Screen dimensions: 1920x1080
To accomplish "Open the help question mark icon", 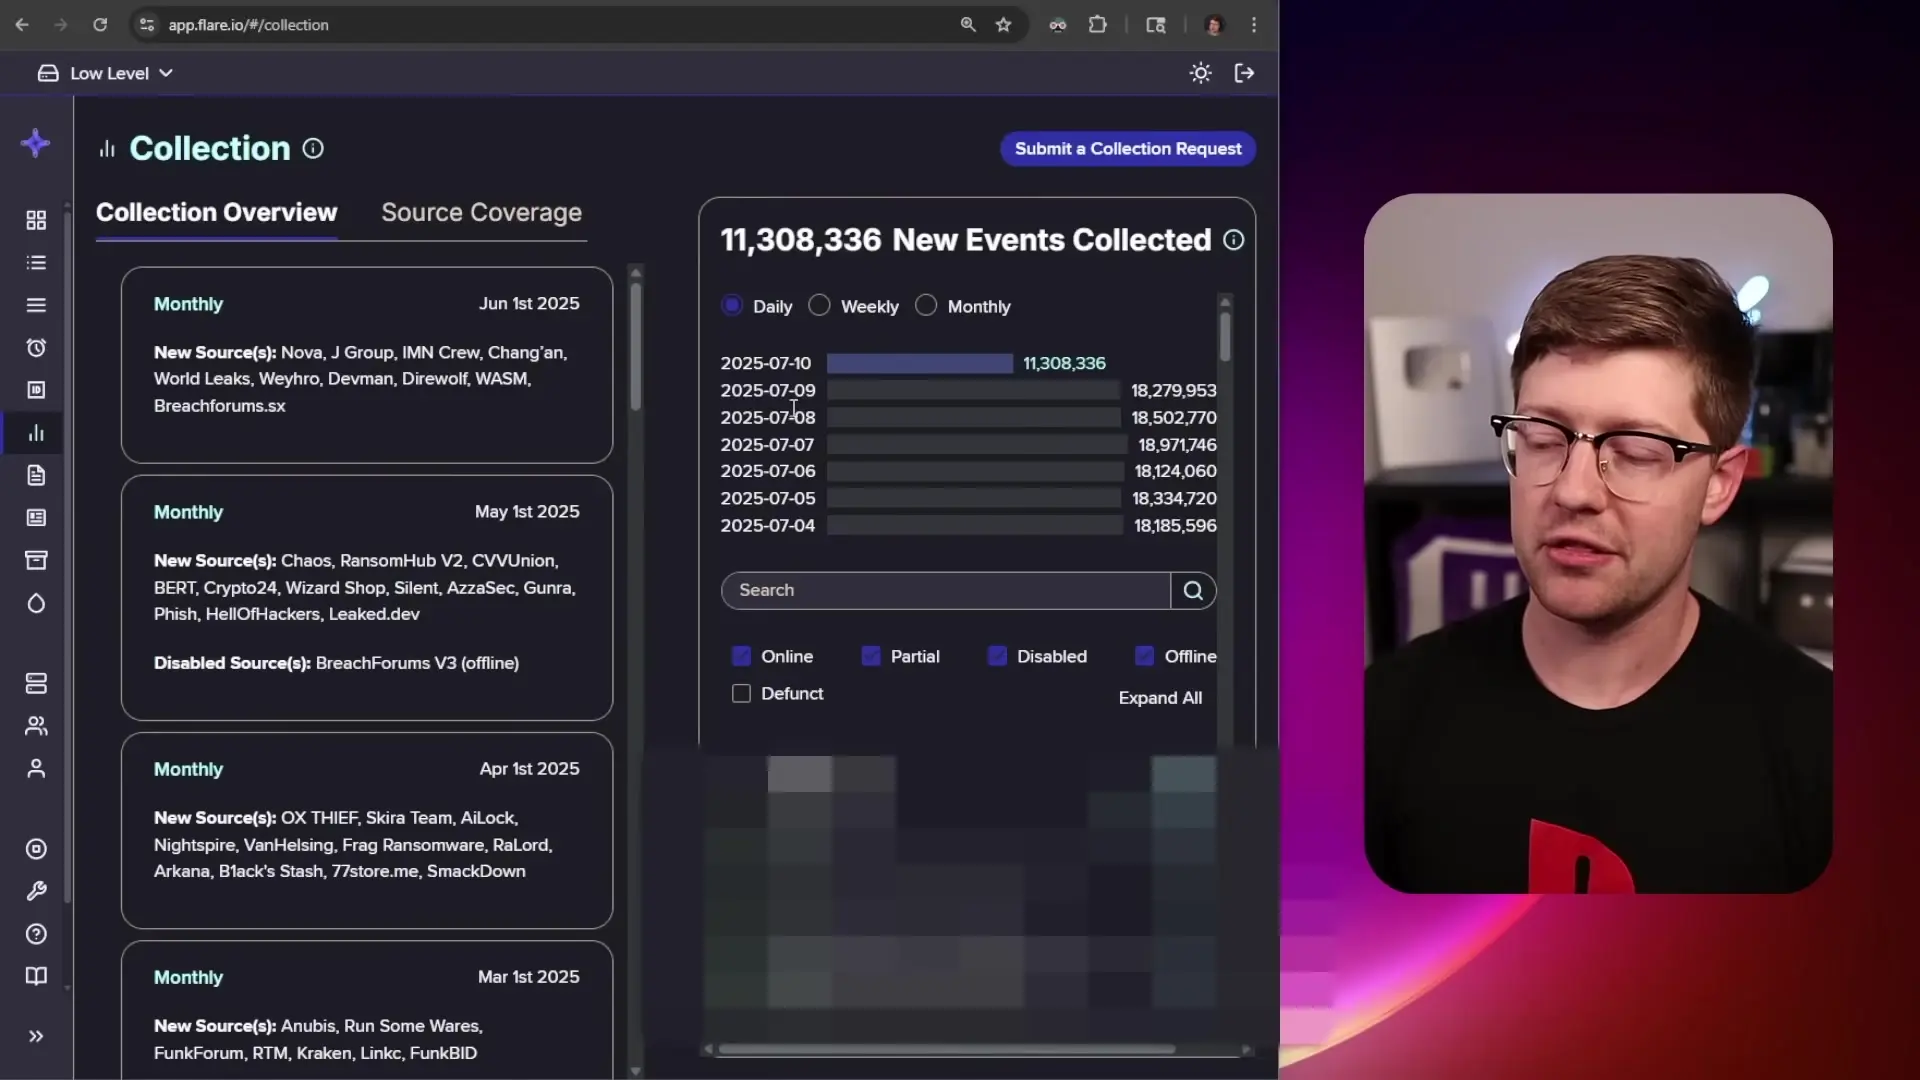I will pyautogui.click(x=36, y=934).
